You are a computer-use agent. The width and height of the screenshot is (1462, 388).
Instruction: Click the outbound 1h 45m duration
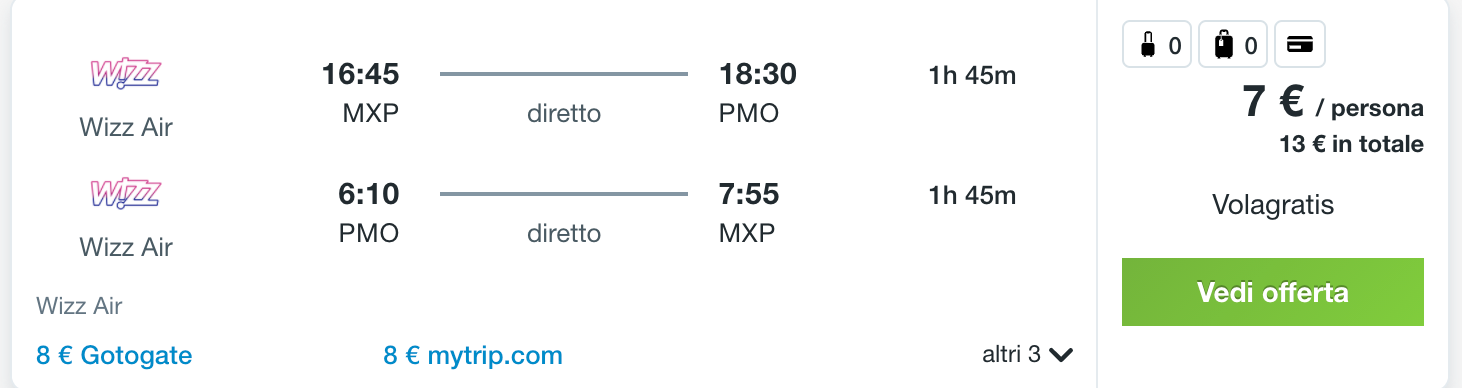coord(972,75)
